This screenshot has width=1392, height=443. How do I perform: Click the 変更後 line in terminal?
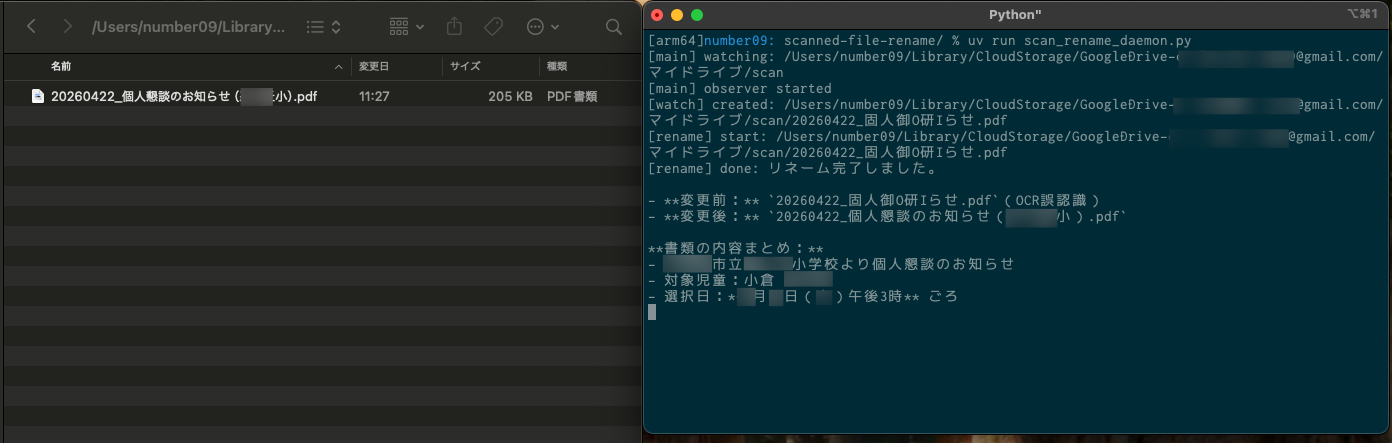888,216
